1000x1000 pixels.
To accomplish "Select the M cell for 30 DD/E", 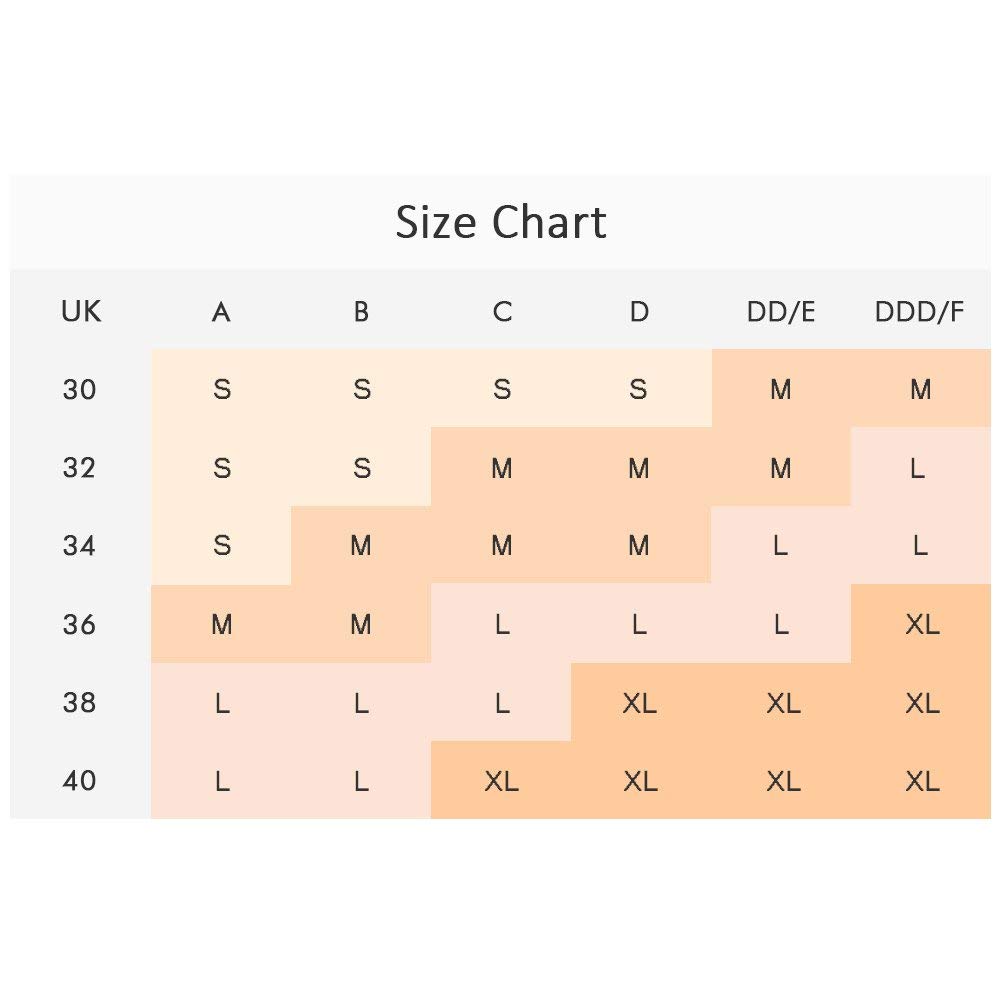I will (x=781, y=389).
